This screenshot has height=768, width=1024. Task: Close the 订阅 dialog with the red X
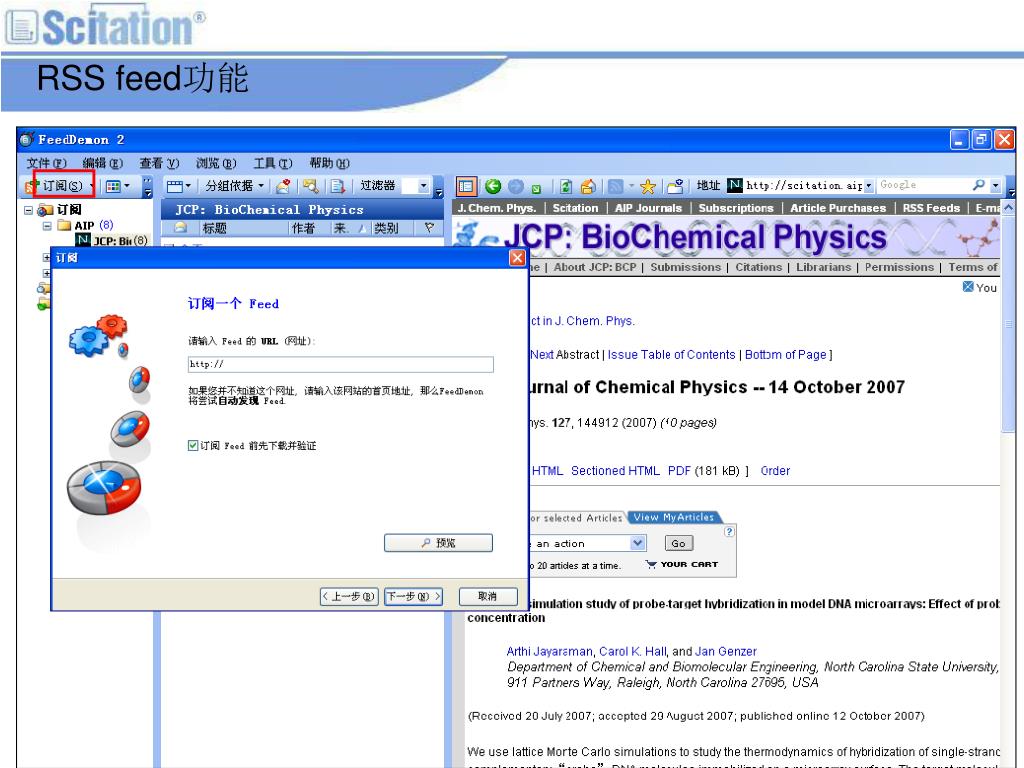click(x=517, y=257)
